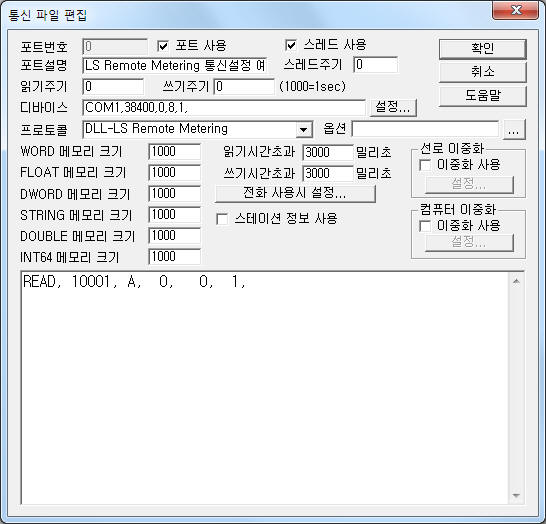The height and width of the screenshot is (524, 546).
Task: Click the 포트설명 text field
Action: tap(175, 65)
